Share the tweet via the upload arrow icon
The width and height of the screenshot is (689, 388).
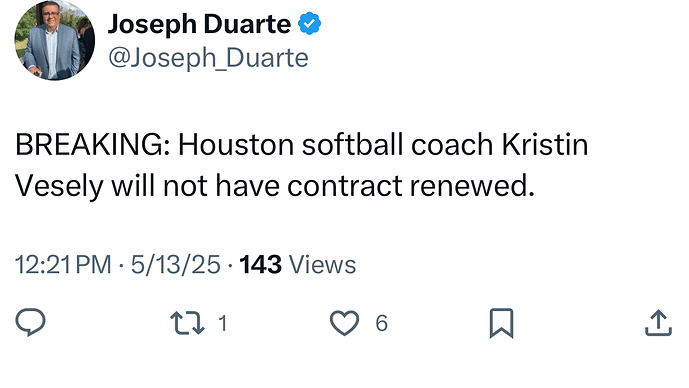coord(658,323)
